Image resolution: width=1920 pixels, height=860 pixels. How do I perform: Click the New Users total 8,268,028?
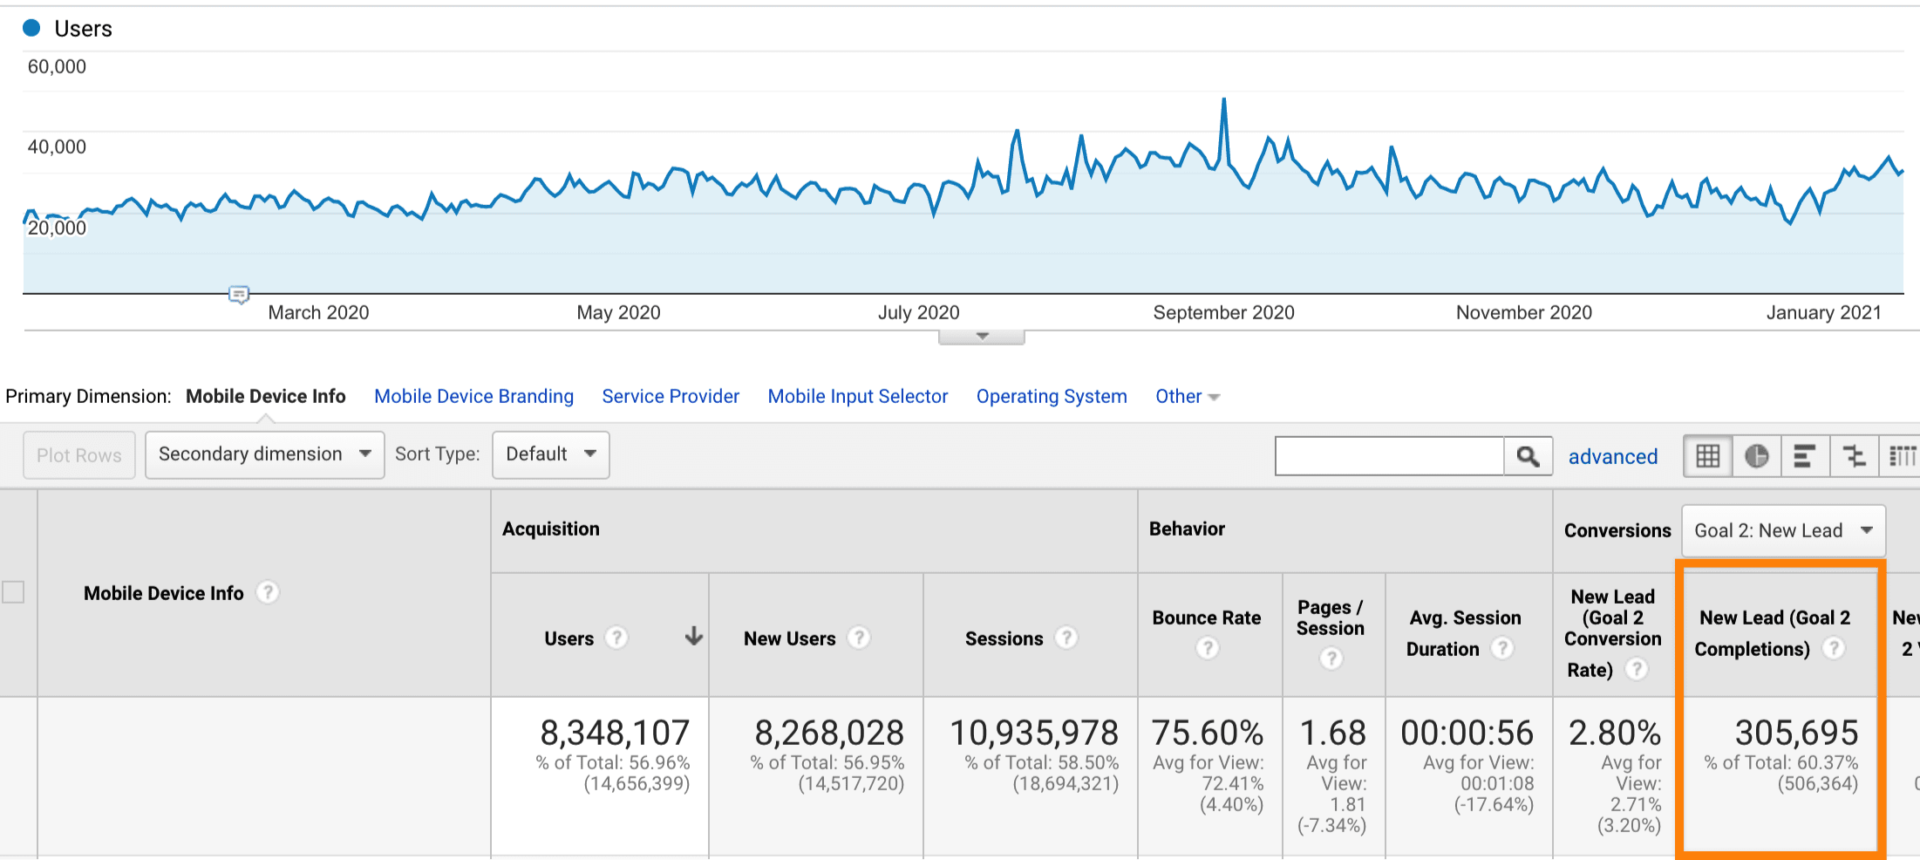pos(829,733)
